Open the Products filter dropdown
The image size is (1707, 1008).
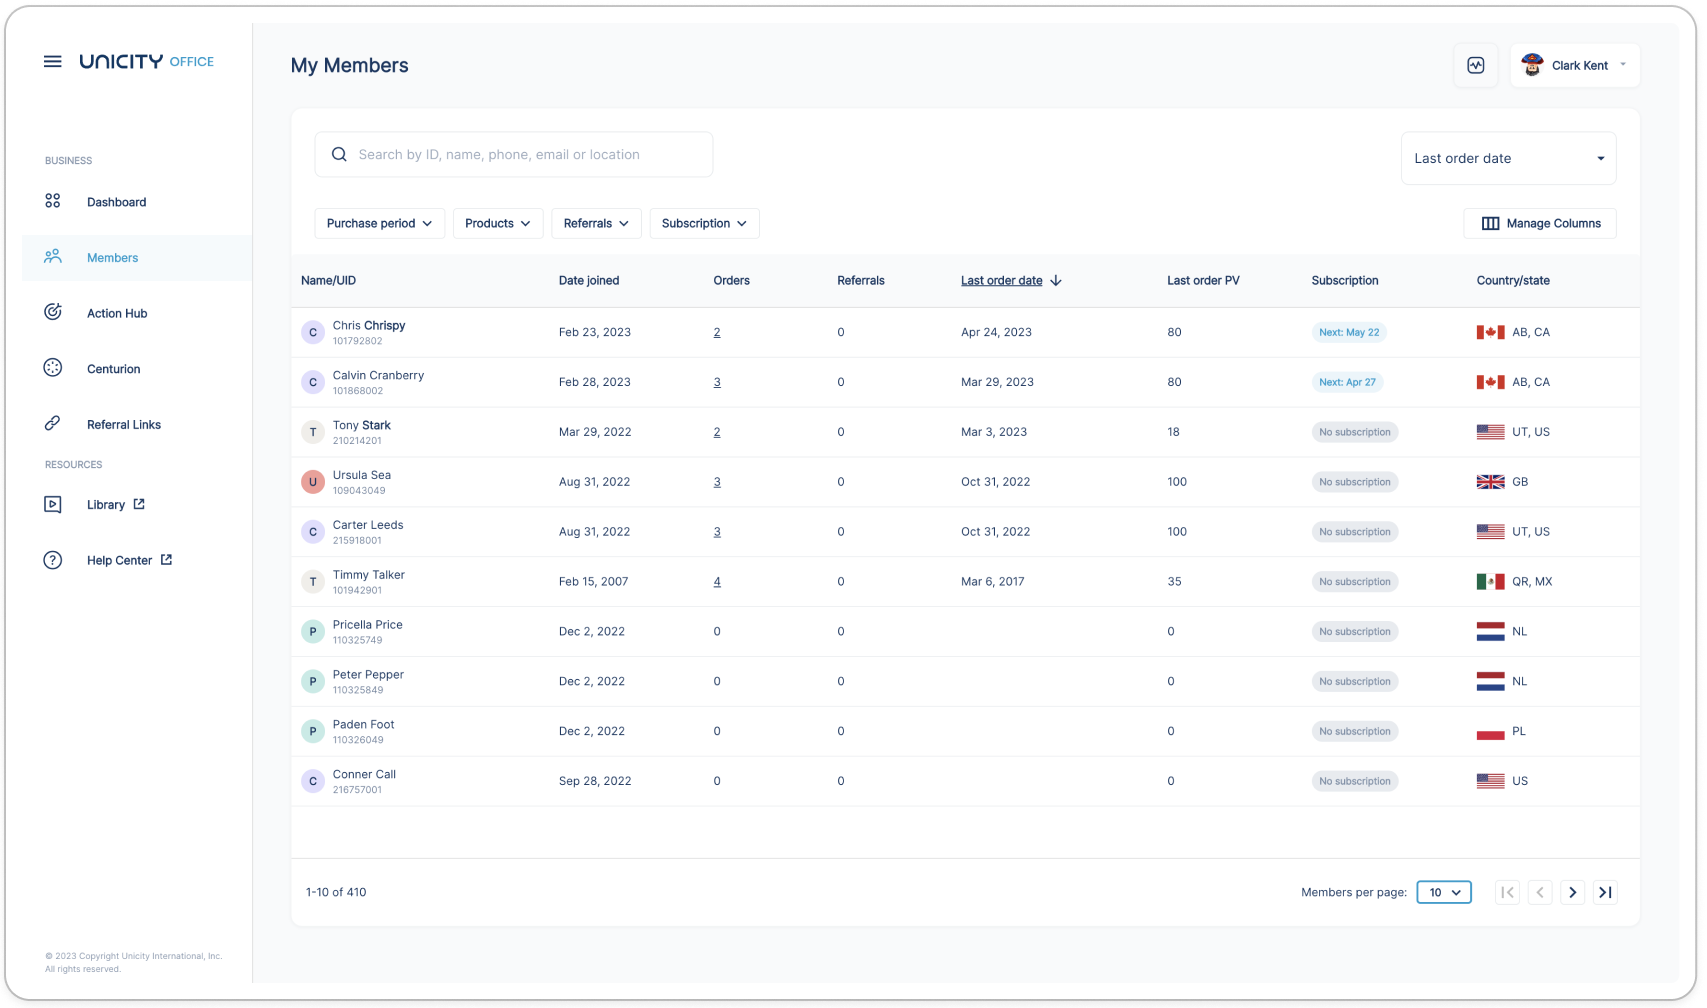(498, 224)
